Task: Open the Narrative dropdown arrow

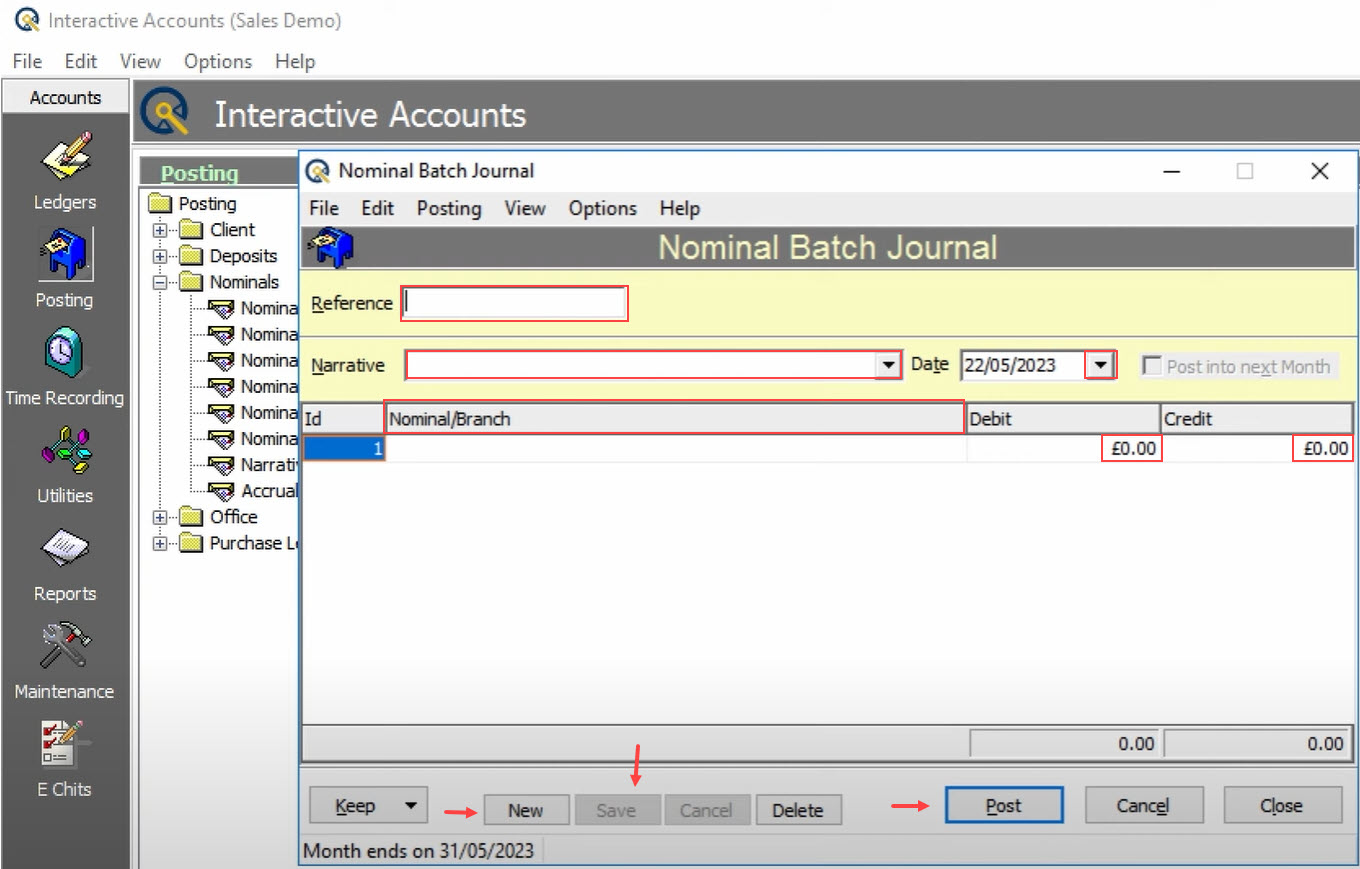Action: tap(888, 365)
